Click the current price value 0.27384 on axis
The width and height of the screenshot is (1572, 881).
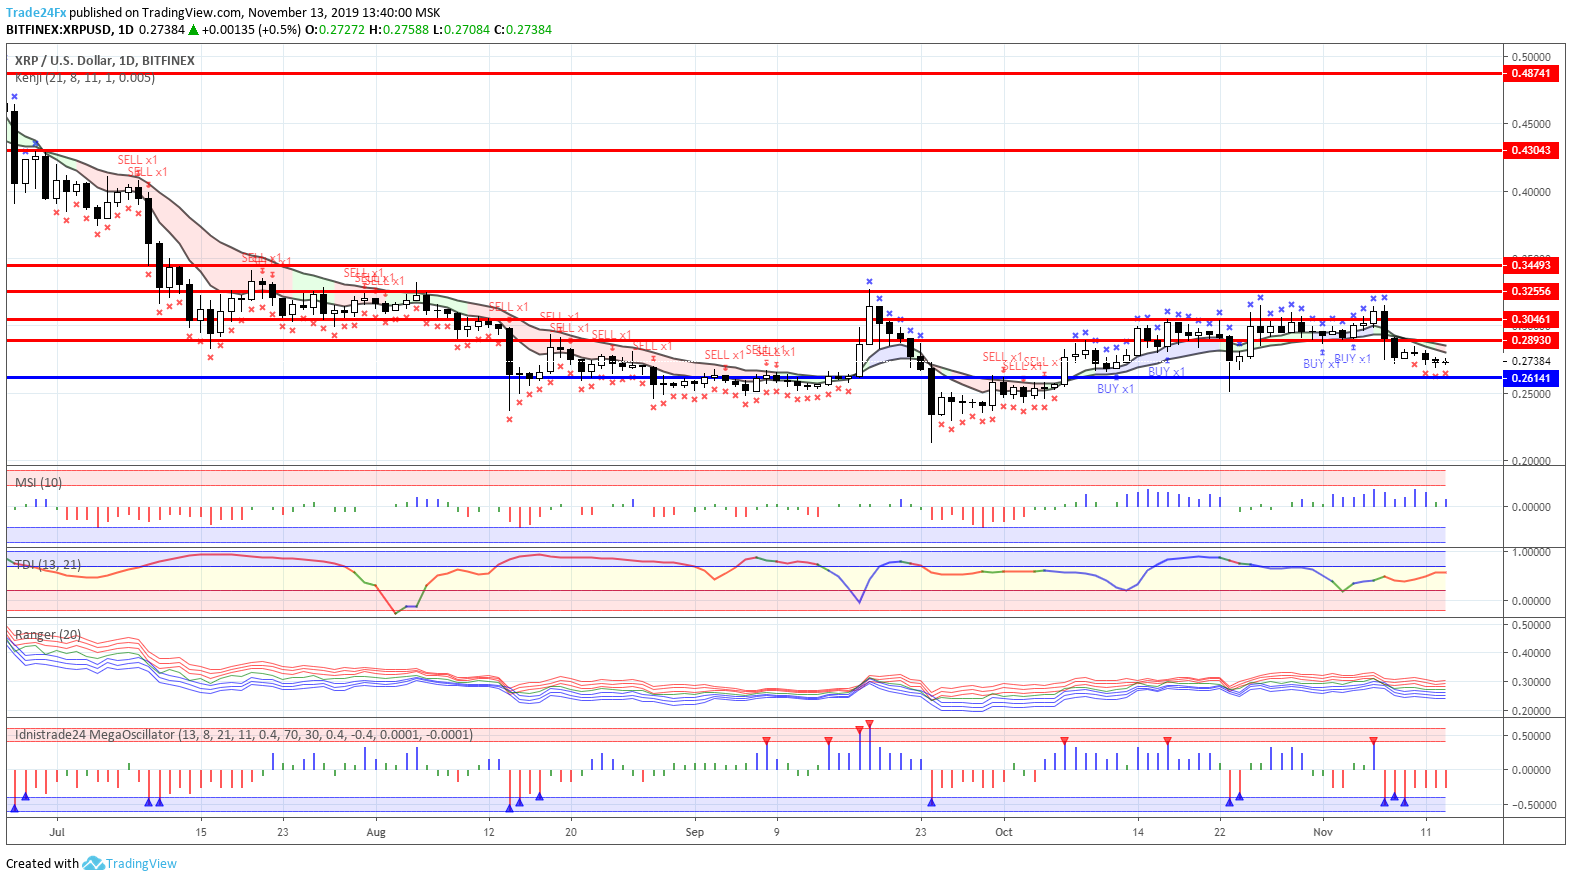[x=1531, y=361]
